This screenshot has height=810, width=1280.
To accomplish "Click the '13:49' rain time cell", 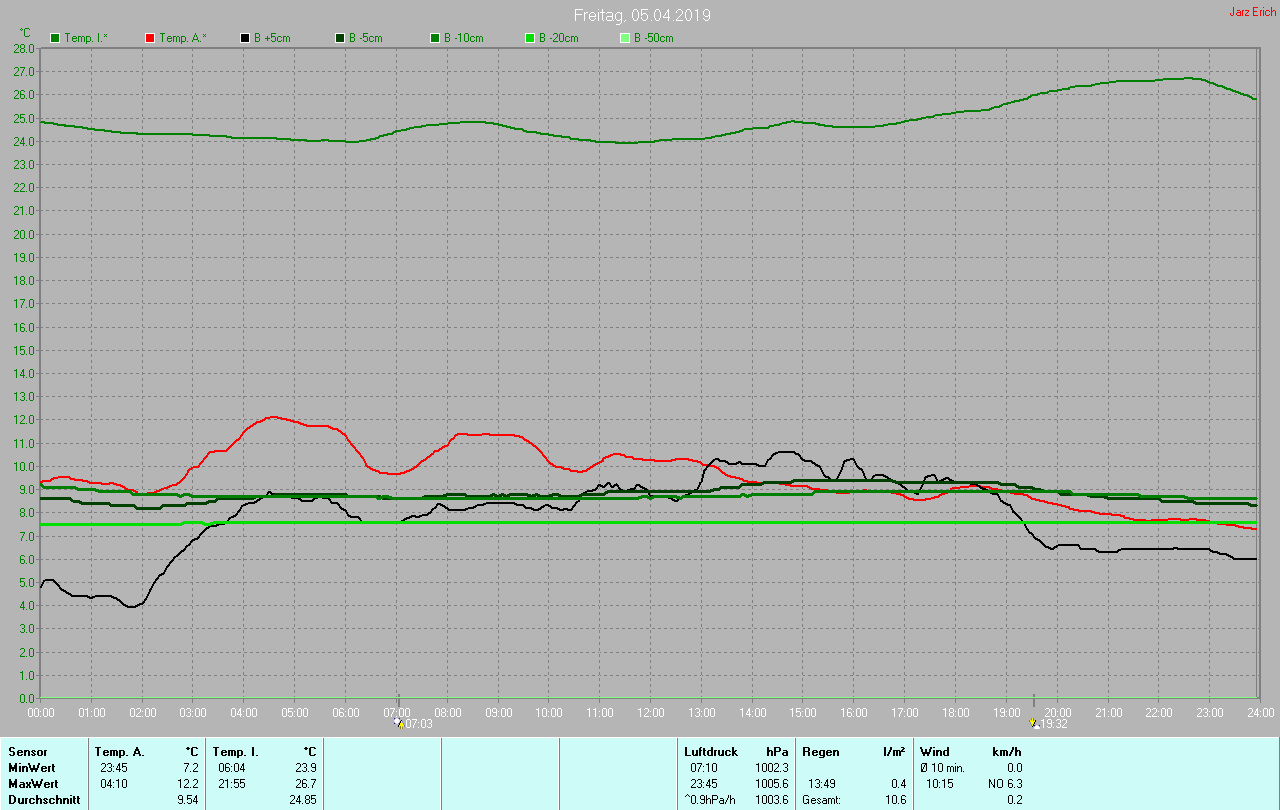I will [x=821, y=783].
